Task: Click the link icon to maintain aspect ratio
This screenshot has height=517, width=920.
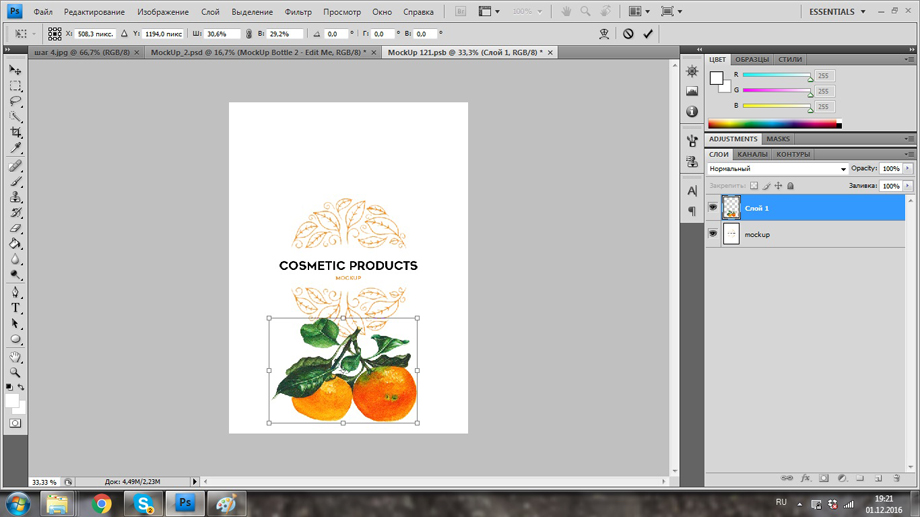Action: (249, 34)
